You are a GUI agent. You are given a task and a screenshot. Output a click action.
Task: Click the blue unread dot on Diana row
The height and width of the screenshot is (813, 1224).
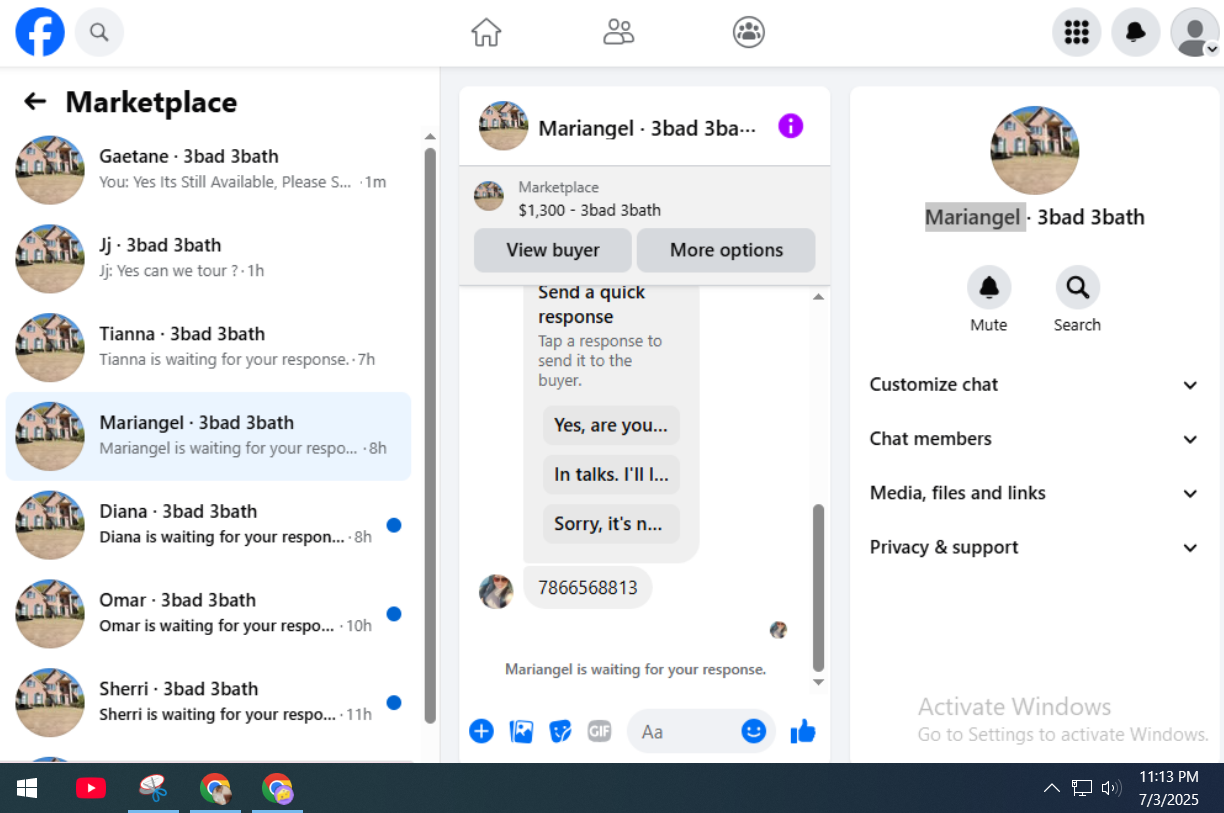pyautogui.click(x=394, y=525)
